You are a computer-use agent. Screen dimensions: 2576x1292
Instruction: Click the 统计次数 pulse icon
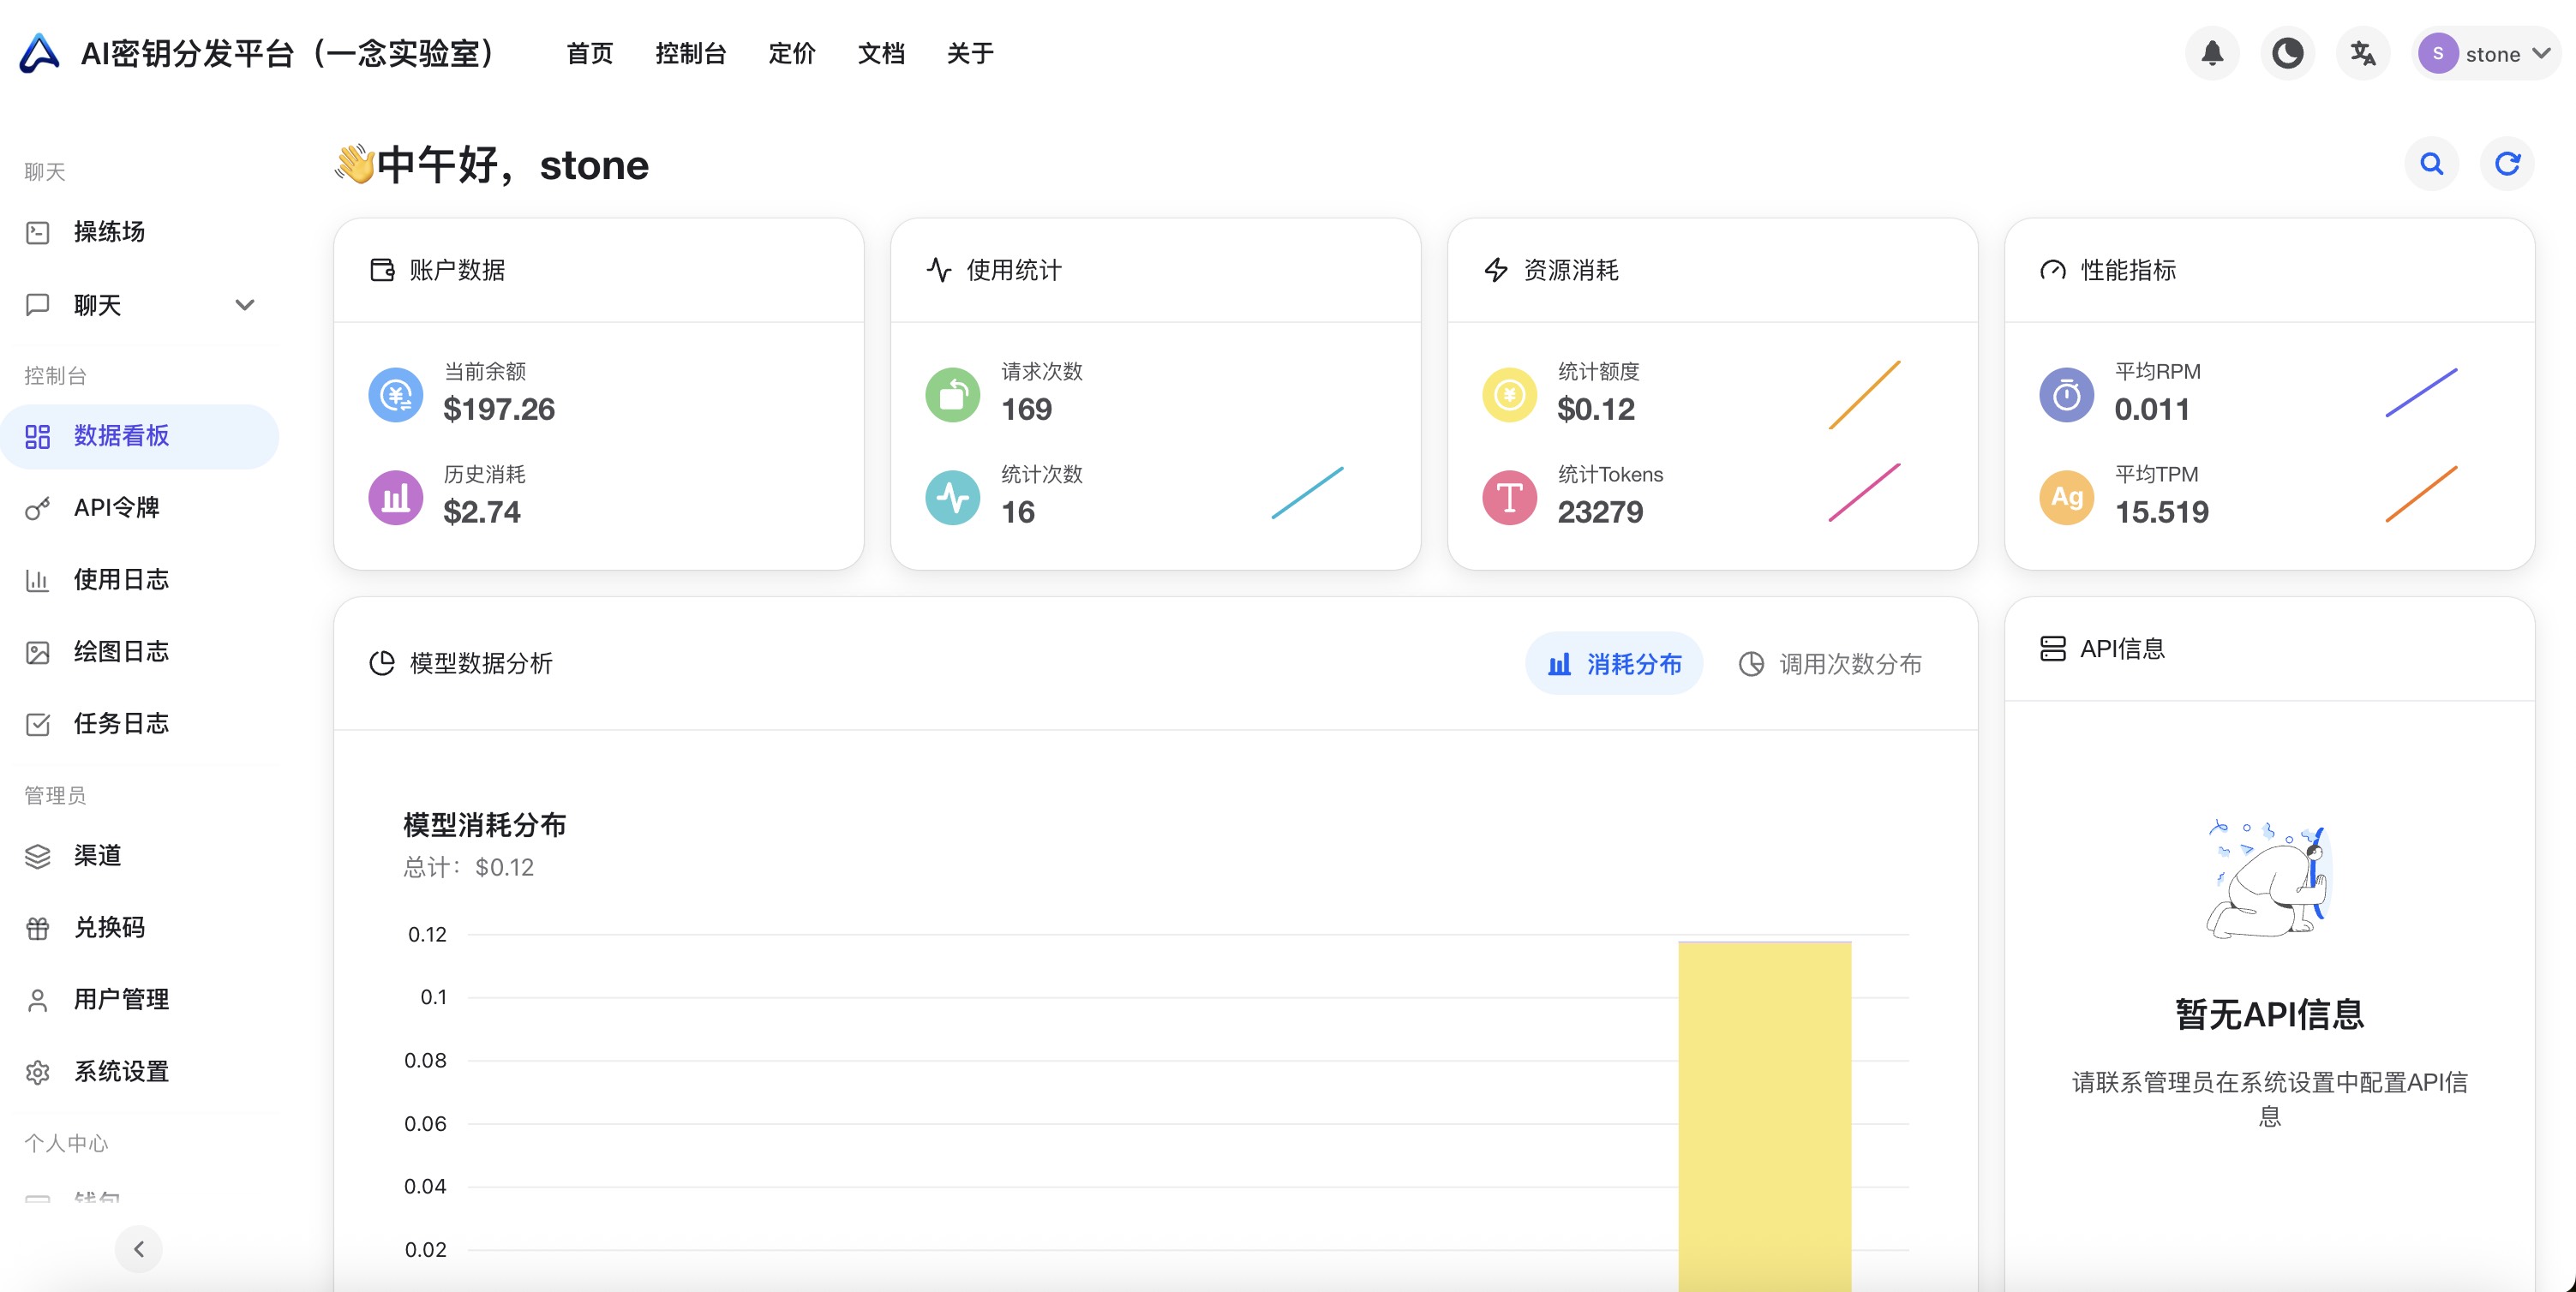tap(953, 498)
